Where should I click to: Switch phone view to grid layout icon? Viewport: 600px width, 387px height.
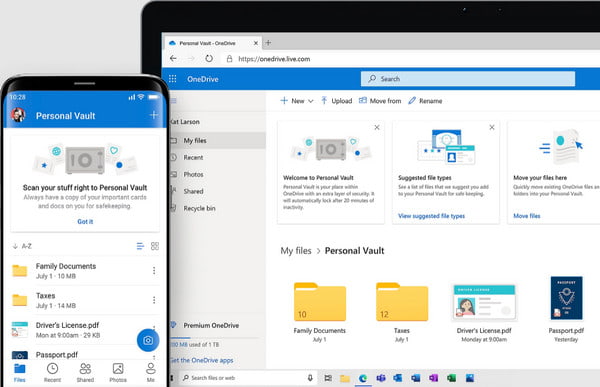tap(155, 246)
